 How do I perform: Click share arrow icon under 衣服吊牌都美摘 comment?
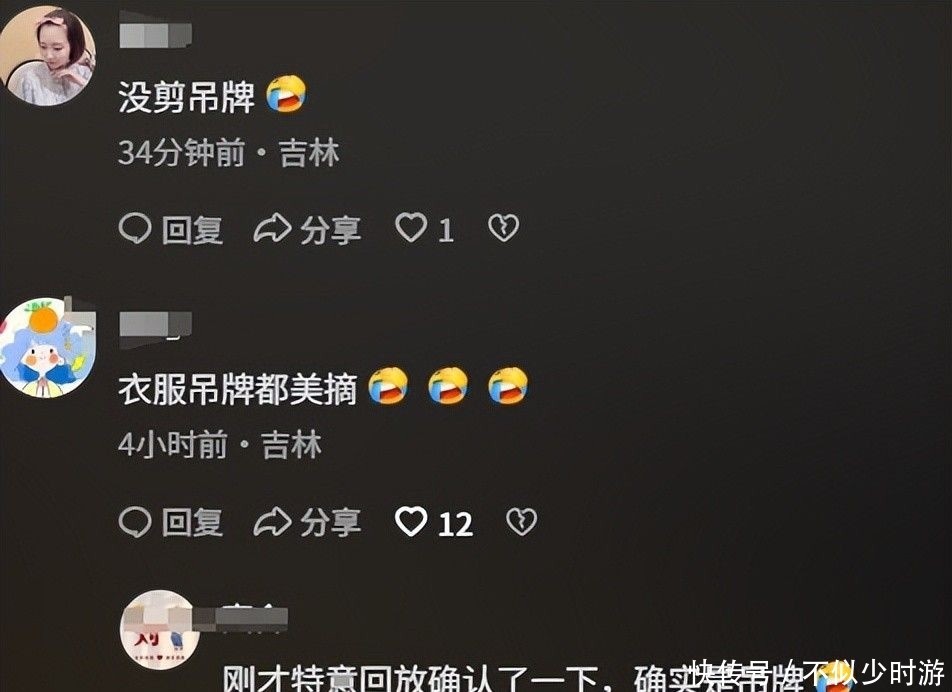click(x=273, y=522)
